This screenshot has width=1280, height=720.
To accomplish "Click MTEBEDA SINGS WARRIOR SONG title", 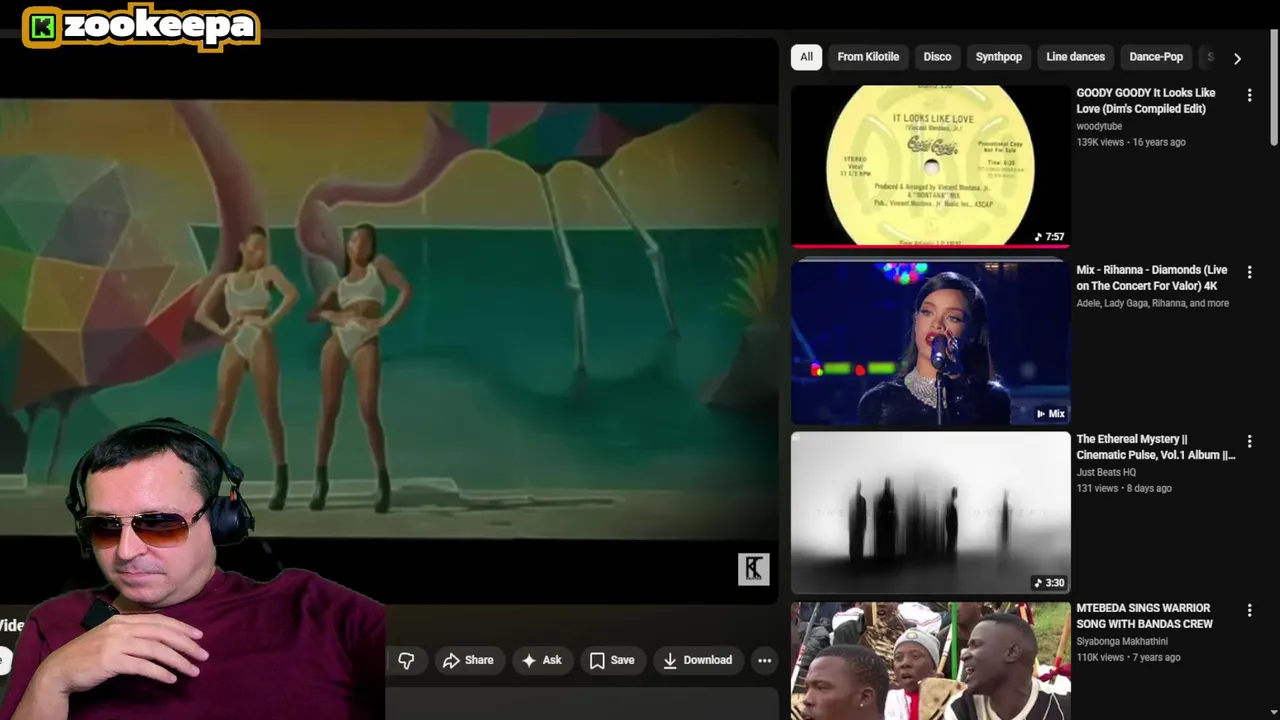I will pyautogui.click(x=1144, y=616).
